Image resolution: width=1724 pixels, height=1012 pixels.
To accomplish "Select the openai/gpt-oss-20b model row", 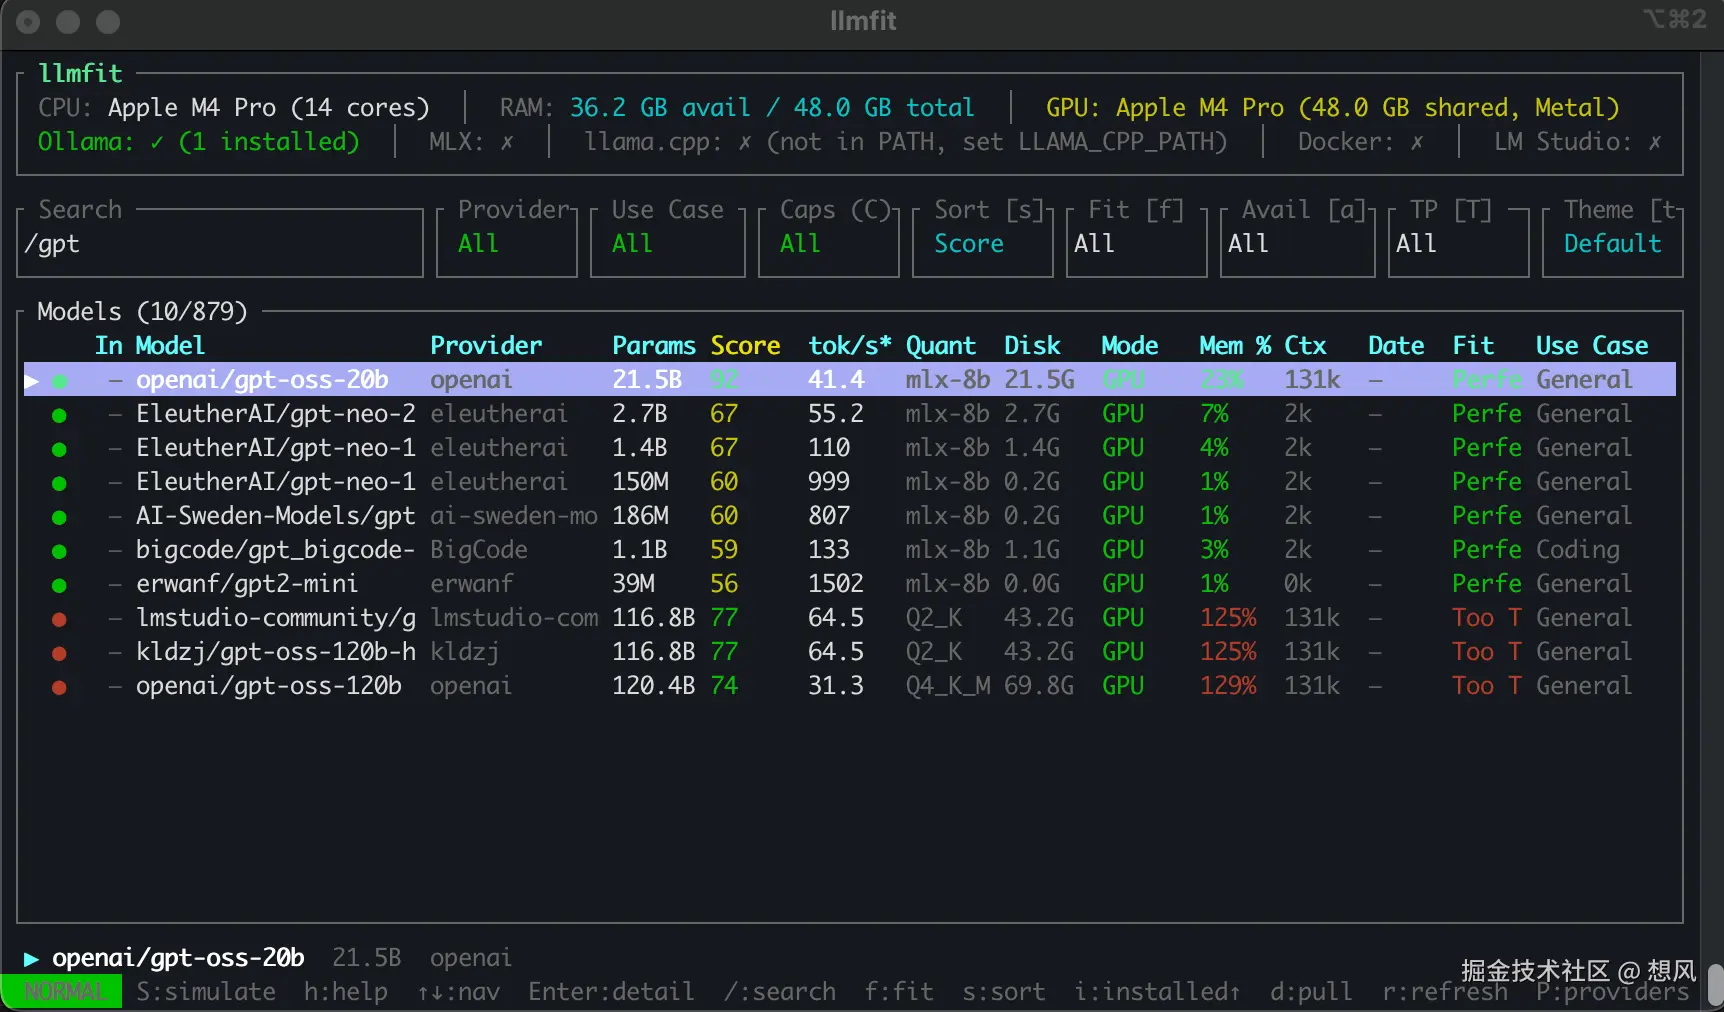I will point(850,380).
